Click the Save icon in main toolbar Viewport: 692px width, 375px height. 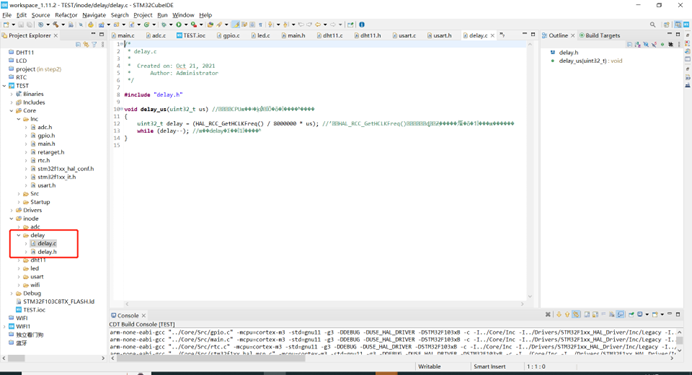tap(21, 25)
